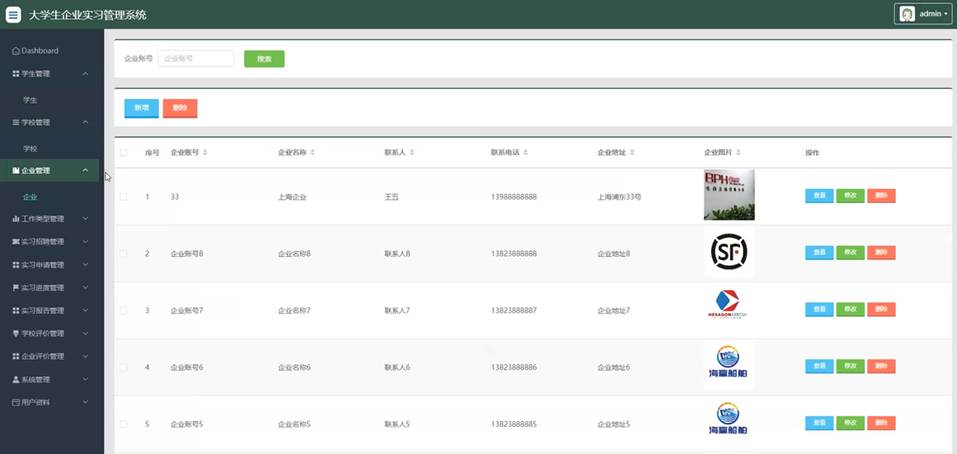Click 删除 for row 上海企业
Viewport: 957px width, 454px height.
click(881, 196)
